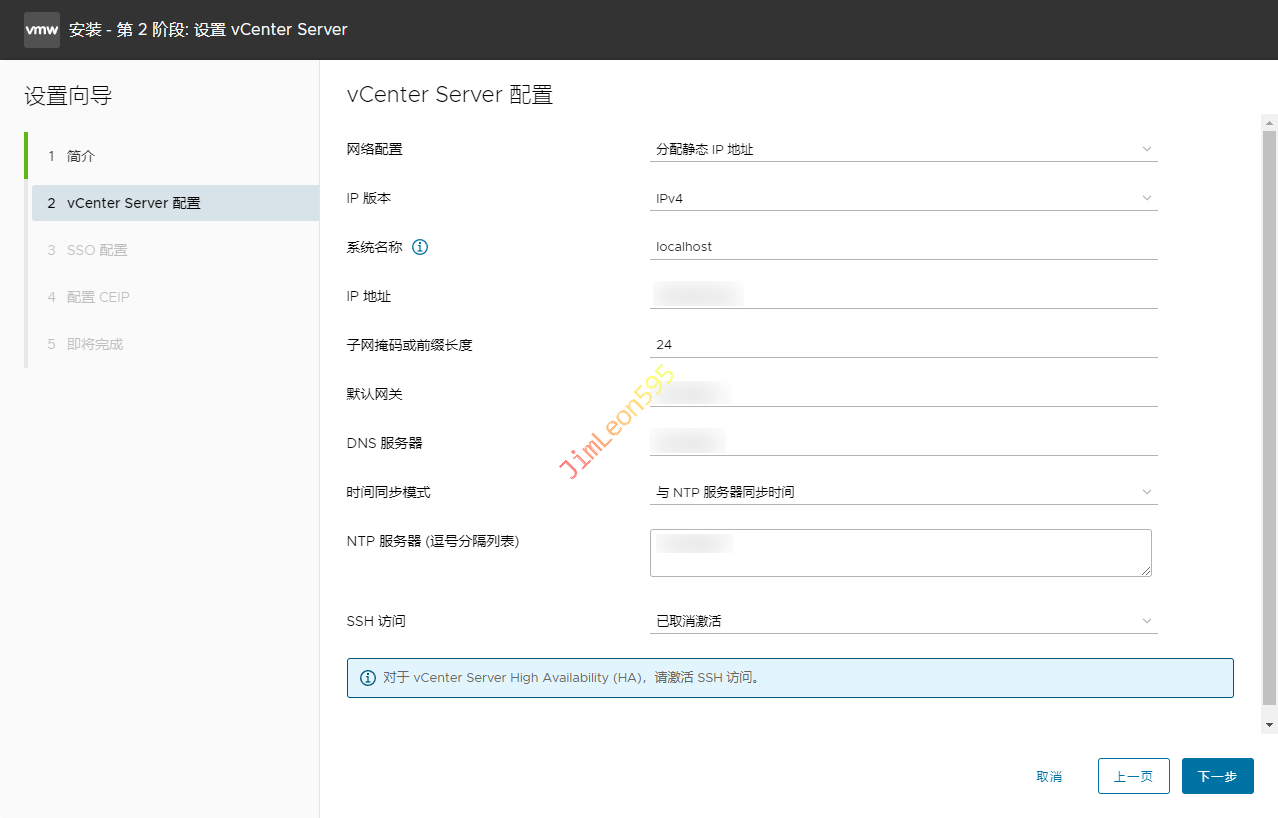
Task: Click the 下一步 button
Action: [x=1217, y=776]
